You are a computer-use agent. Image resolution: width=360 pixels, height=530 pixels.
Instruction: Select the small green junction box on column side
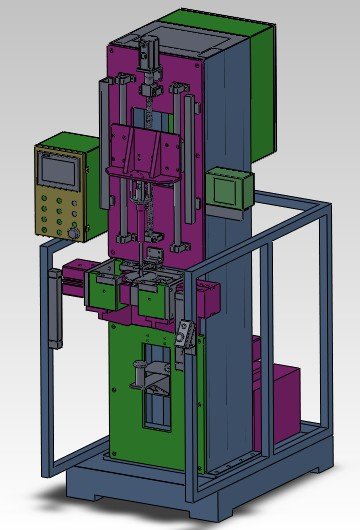click(x=229, y=187)
